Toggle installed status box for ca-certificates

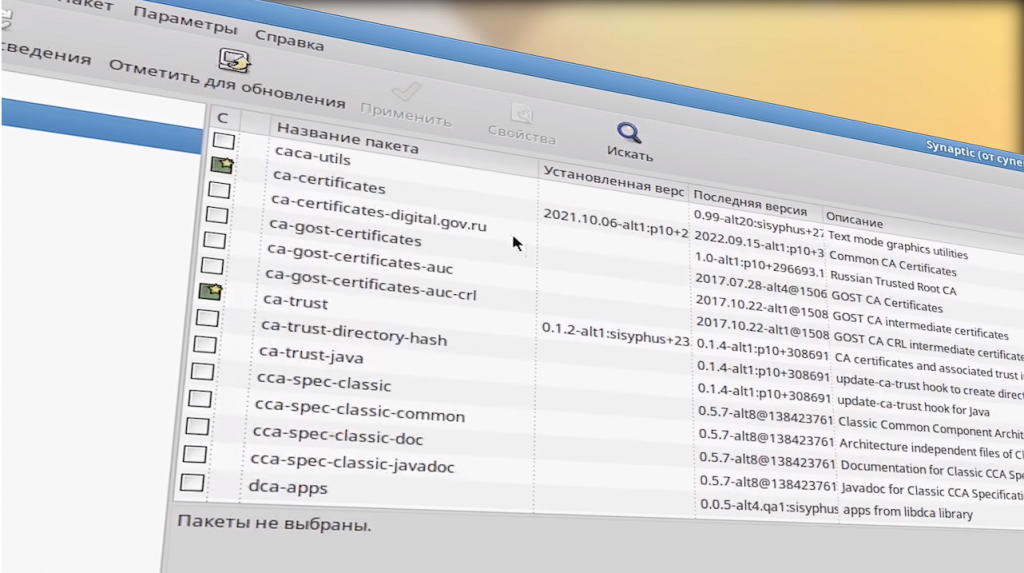(222, 165)
